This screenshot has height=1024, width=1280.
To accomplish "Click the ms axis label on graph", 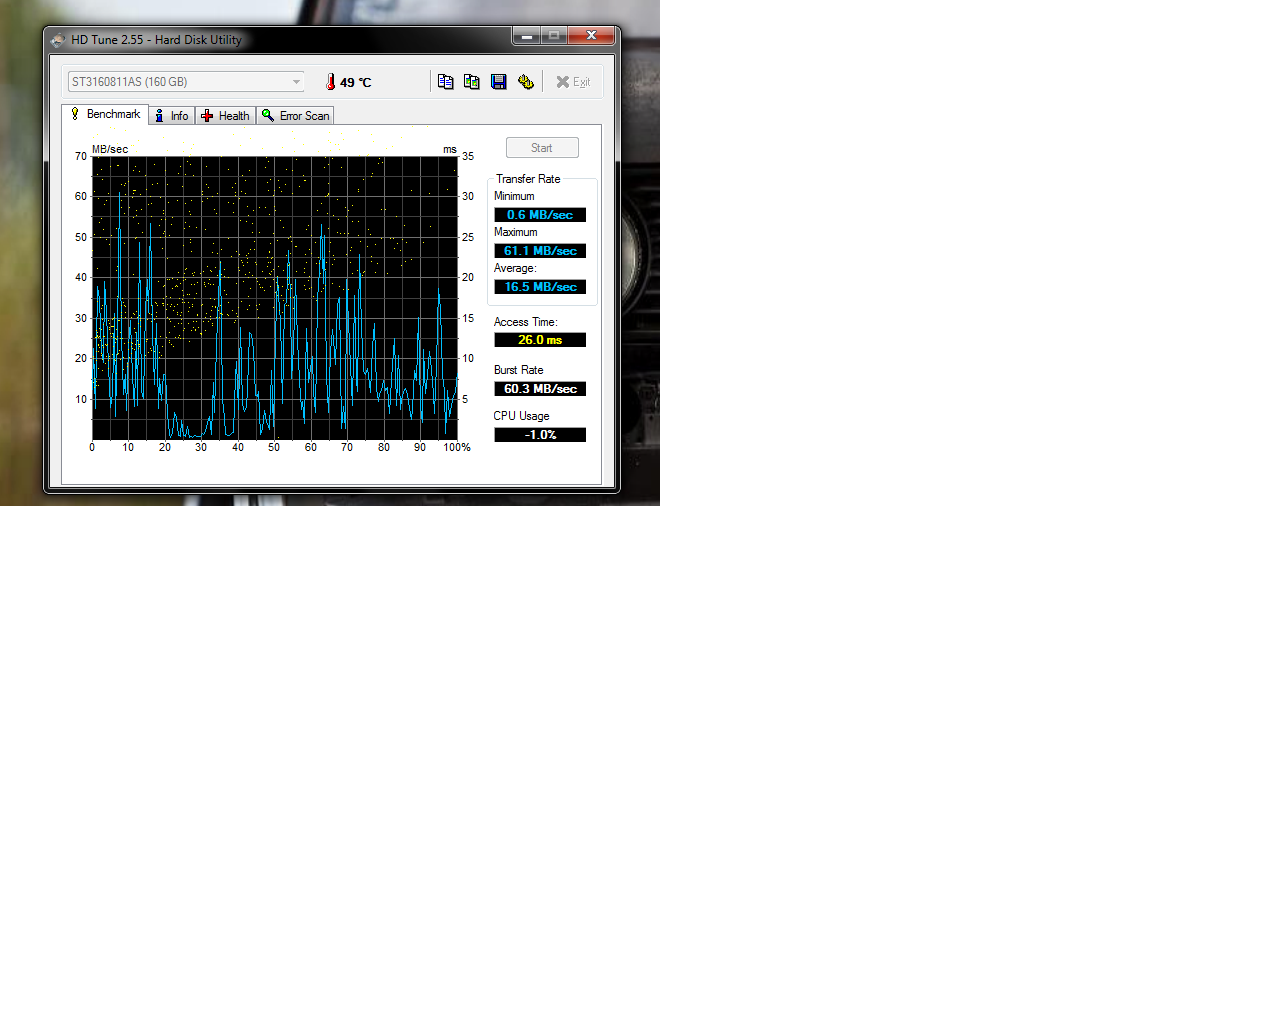I will [450, 149].
